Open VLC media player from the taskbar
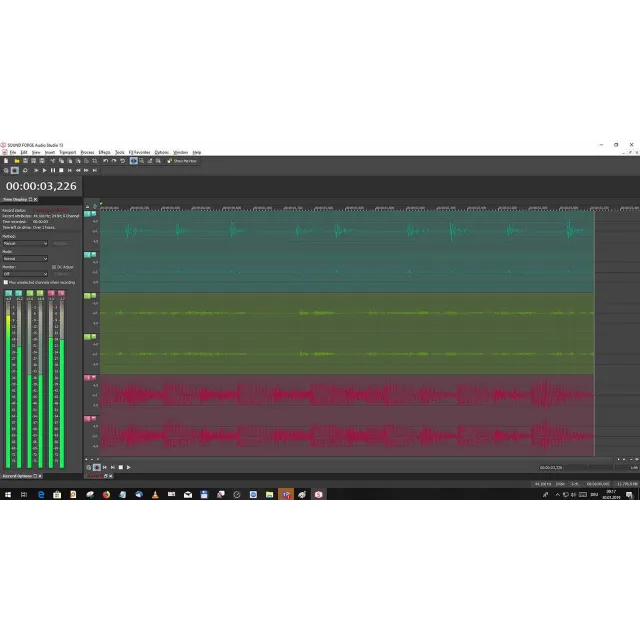The width and height of the screenshot is (640, 640). pyautogui.click(x=155, y=494)
